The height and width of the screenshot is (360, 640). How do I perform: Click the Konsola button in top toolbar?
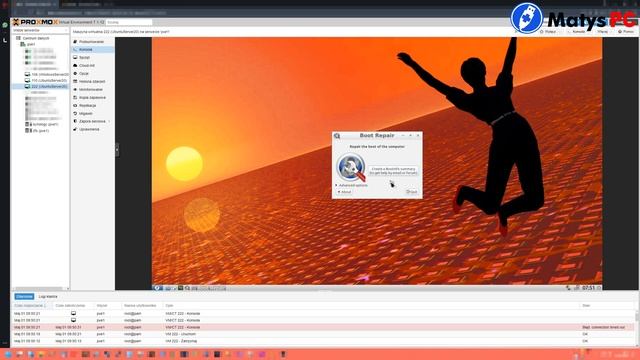coord(577,31)
